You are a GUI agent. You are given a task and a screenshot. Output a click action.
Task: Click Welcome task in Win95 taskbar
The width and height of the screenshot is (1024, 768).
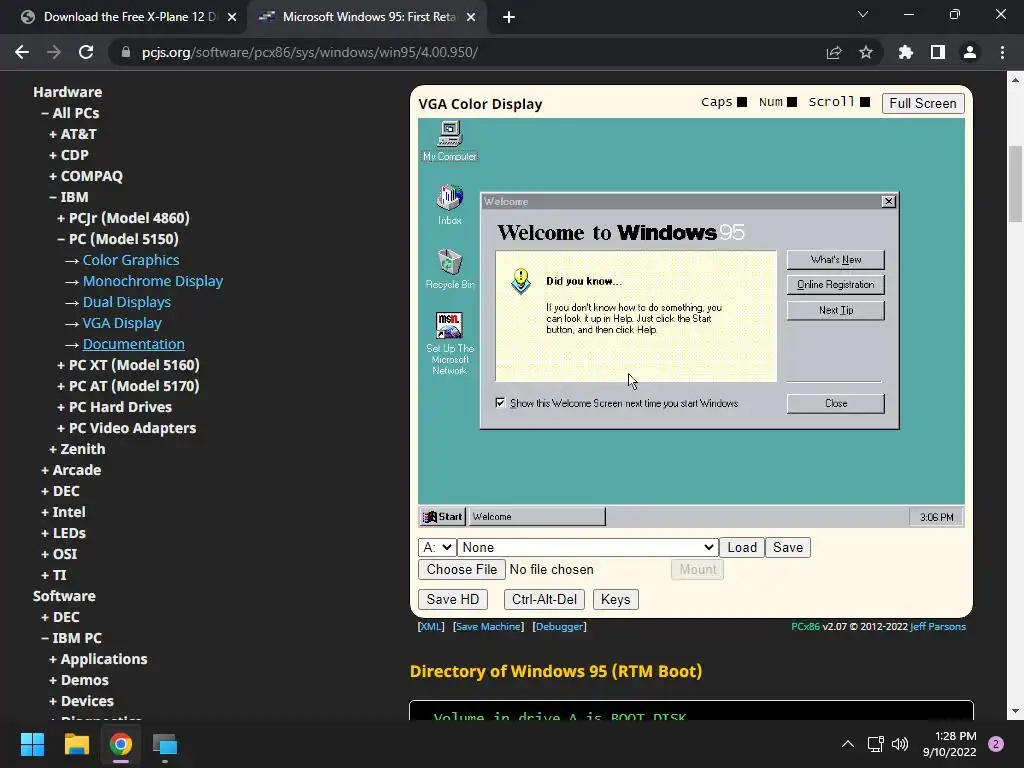pos(537,517)
